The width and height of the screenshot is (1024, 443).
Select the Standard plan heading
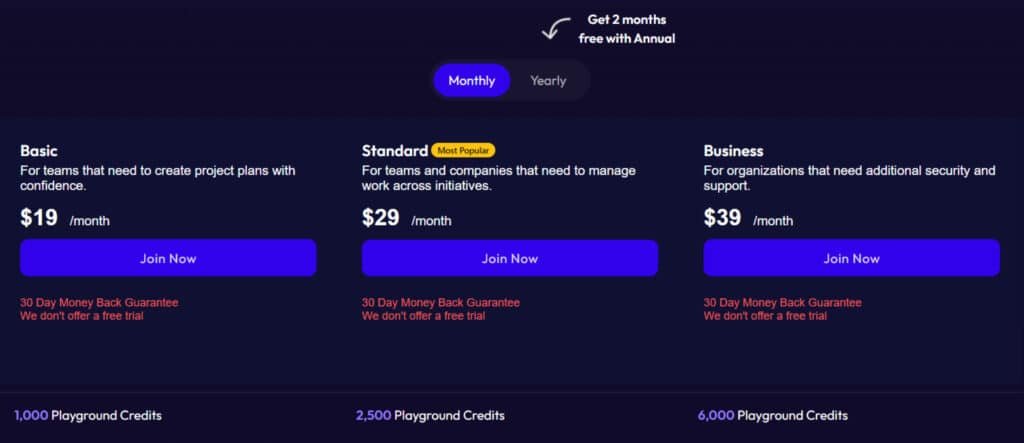(x=394, y=151)
